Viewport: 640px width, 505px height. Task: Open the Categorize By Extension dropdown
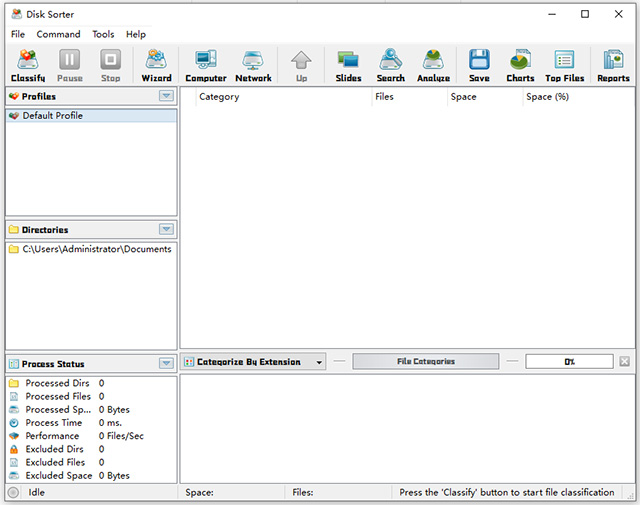point(255,362)
